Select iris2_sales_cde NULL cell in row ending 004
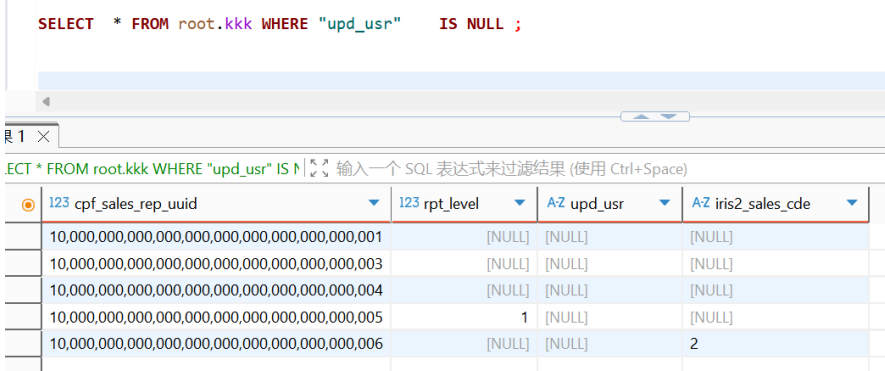 pos(776,290)
